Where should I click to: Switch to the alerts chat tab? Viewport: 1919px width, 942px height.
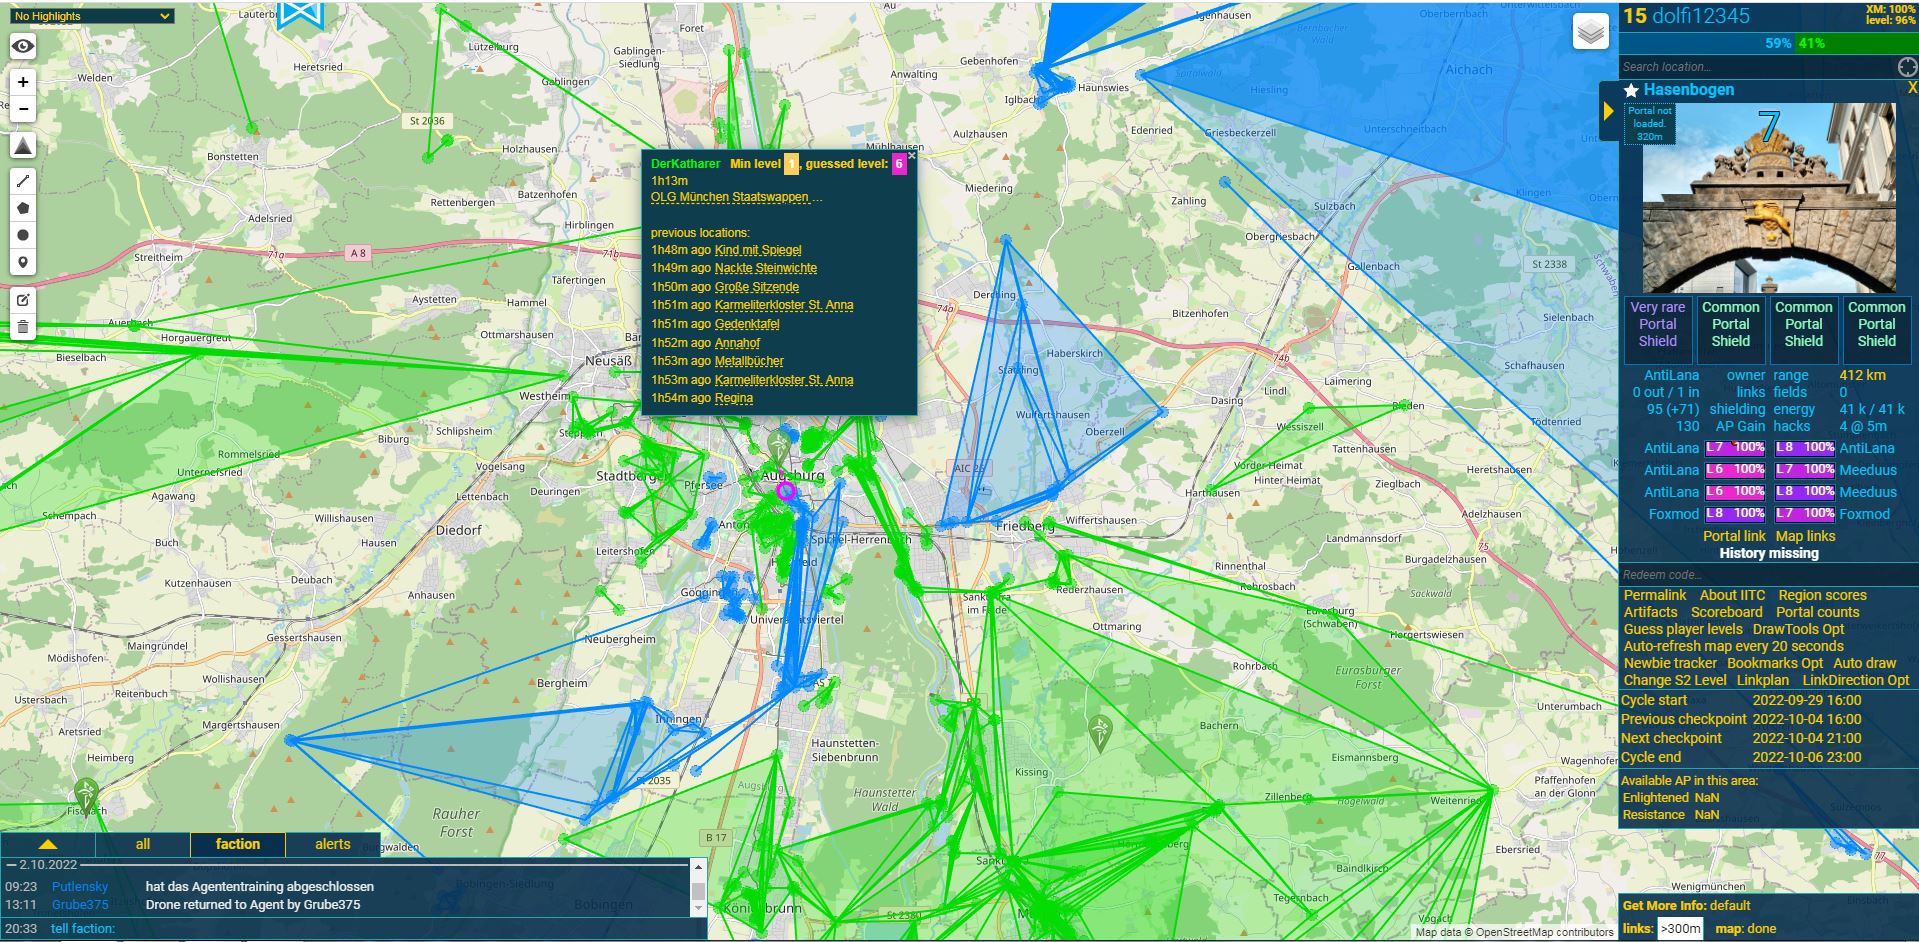(x=332, y=844)
